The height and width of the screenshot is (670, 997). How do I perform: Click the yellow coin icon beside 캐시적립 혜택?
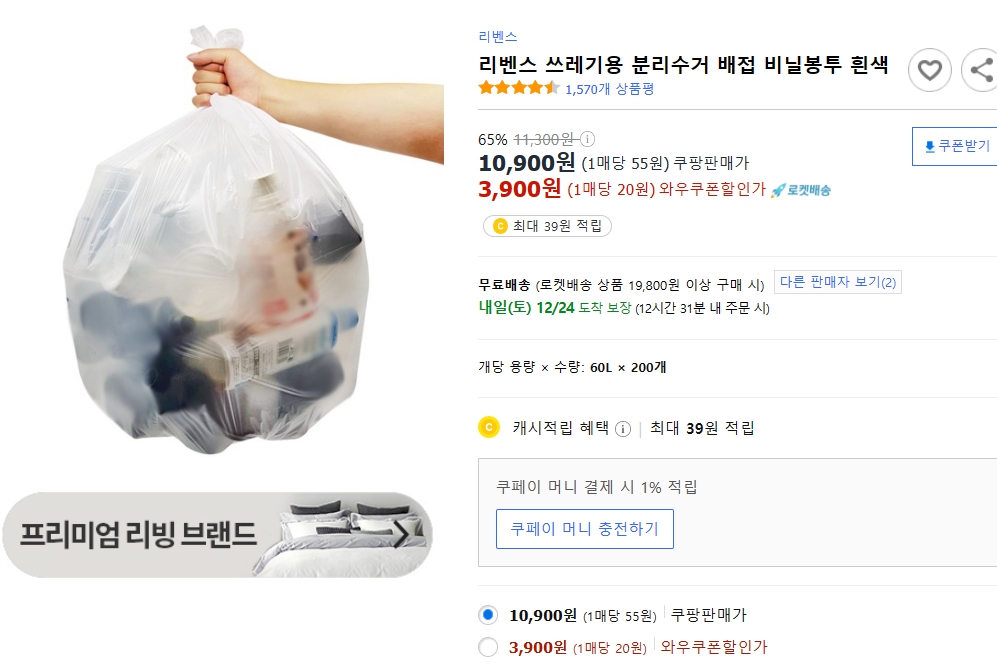[489, 428]
